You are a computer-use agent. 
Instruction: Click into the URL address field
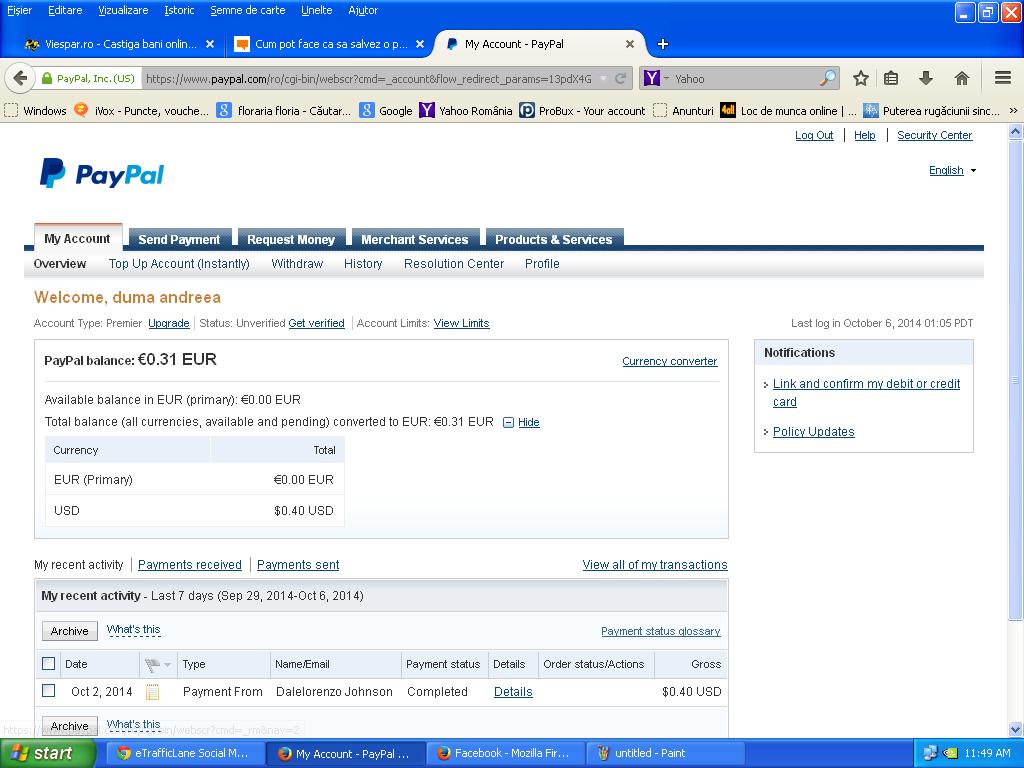pyautogui.click(x=369, y=78)
